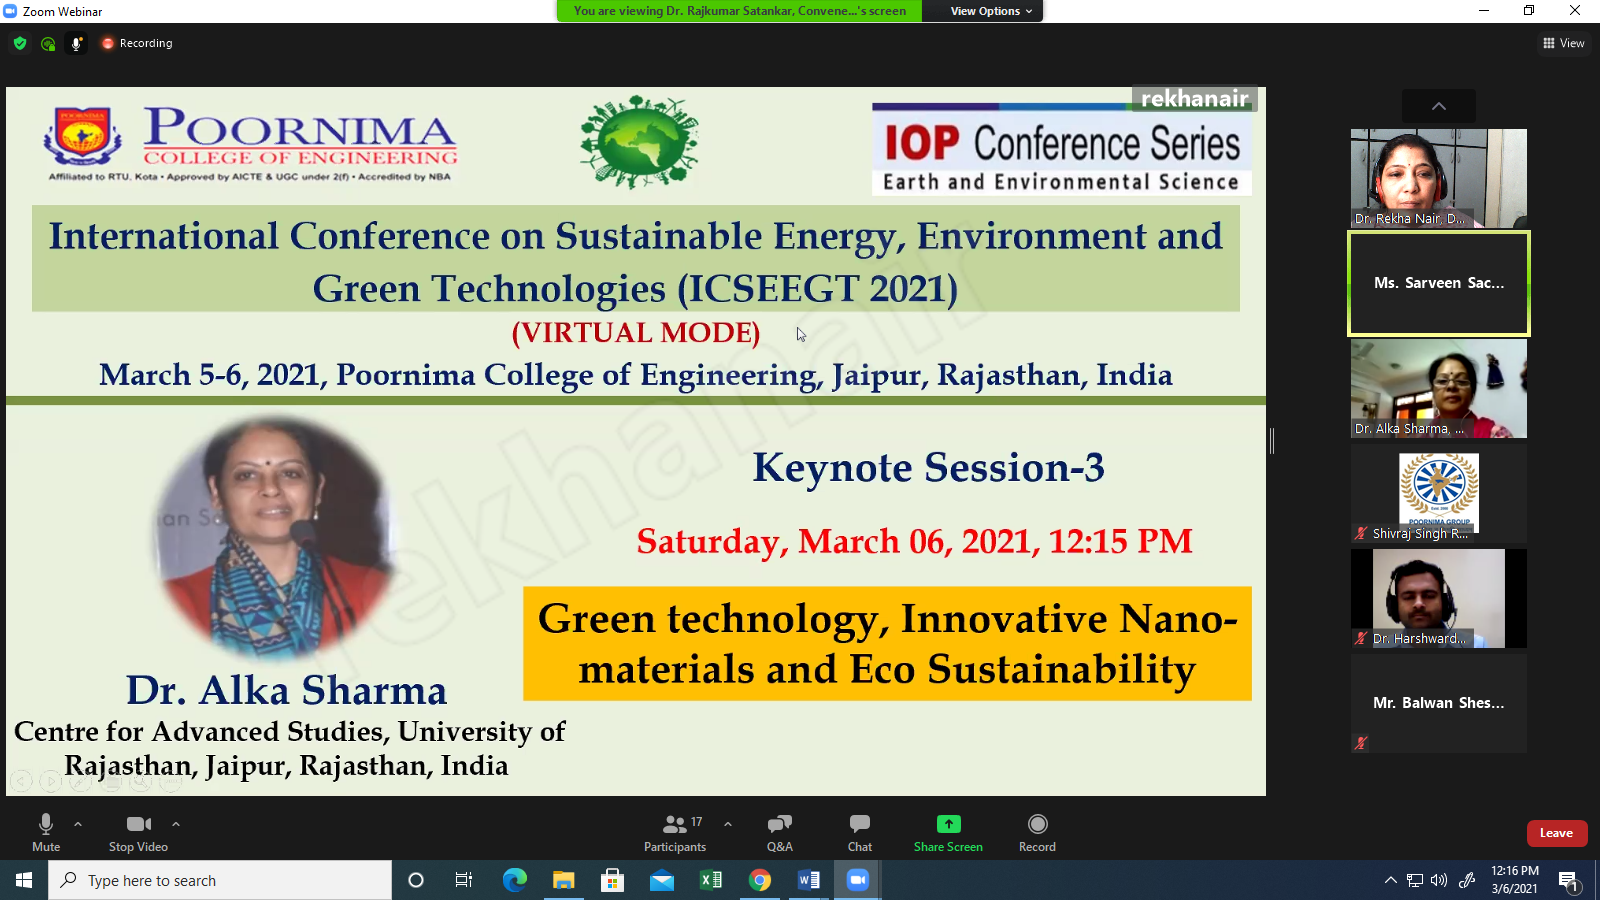Screen dimensions: 1600x900
Task: Open Microsoft Store from taskbar
Action: (x=612, y=880)
